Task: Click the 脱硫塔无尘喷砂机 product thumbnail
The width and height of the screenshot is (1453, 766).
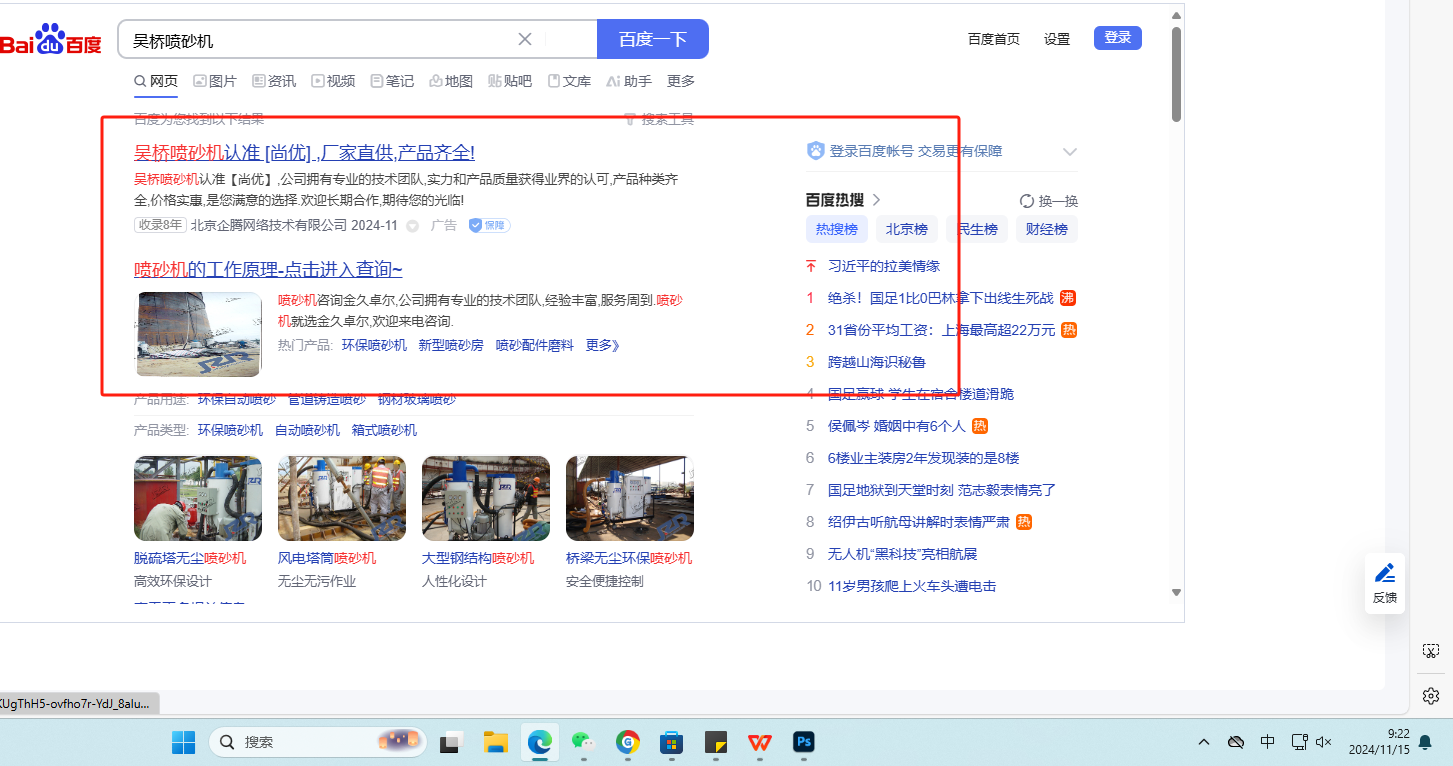Action: click(x=198, y=498)
